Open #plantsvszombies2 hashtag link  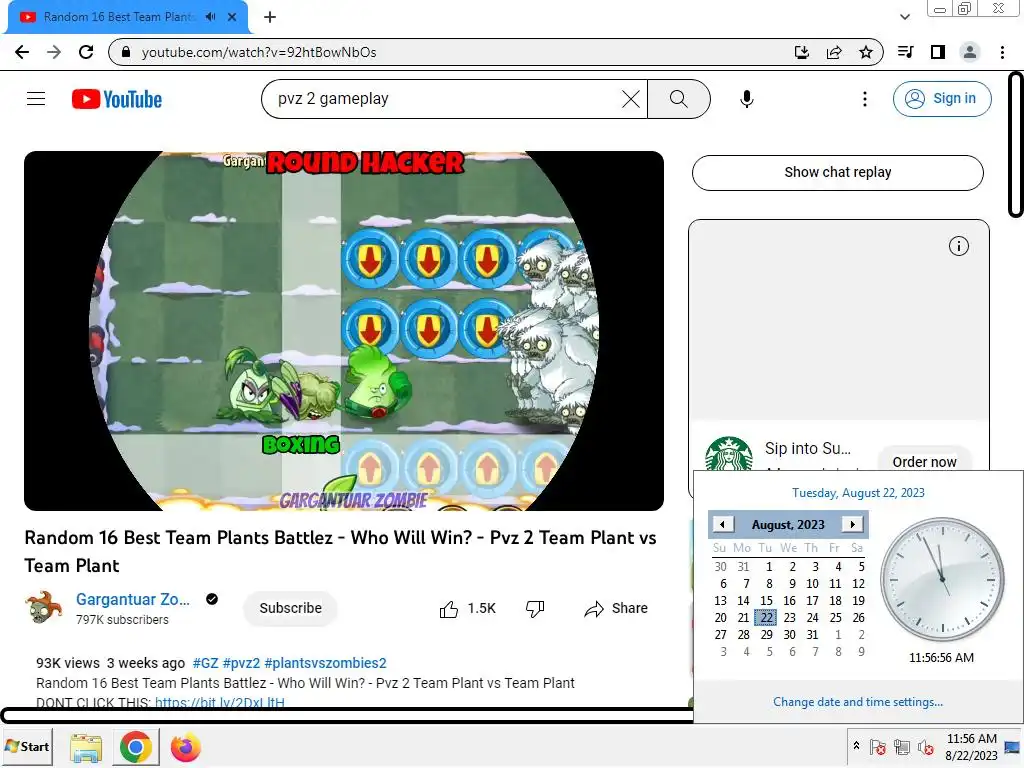[x=325, y=663]
